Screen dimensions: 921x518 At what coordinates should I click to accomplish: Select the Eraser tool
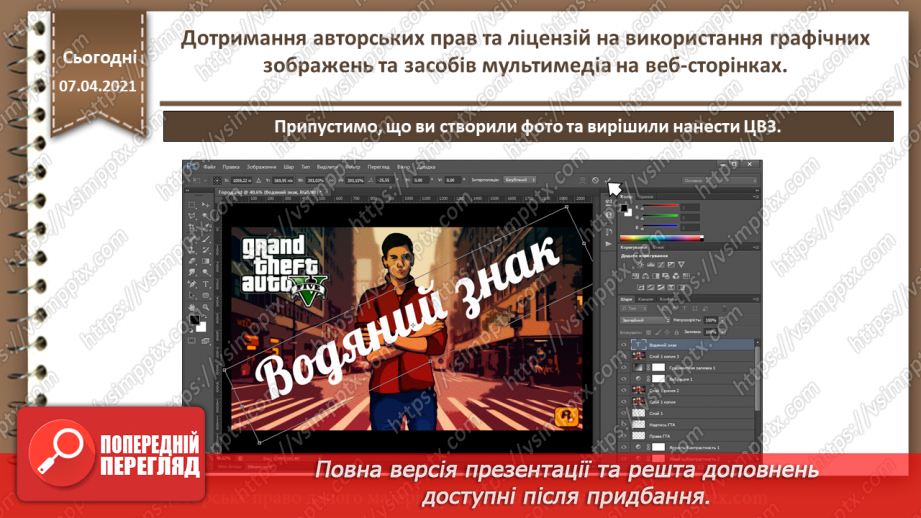pyautogui.click(x=191, y=261)
